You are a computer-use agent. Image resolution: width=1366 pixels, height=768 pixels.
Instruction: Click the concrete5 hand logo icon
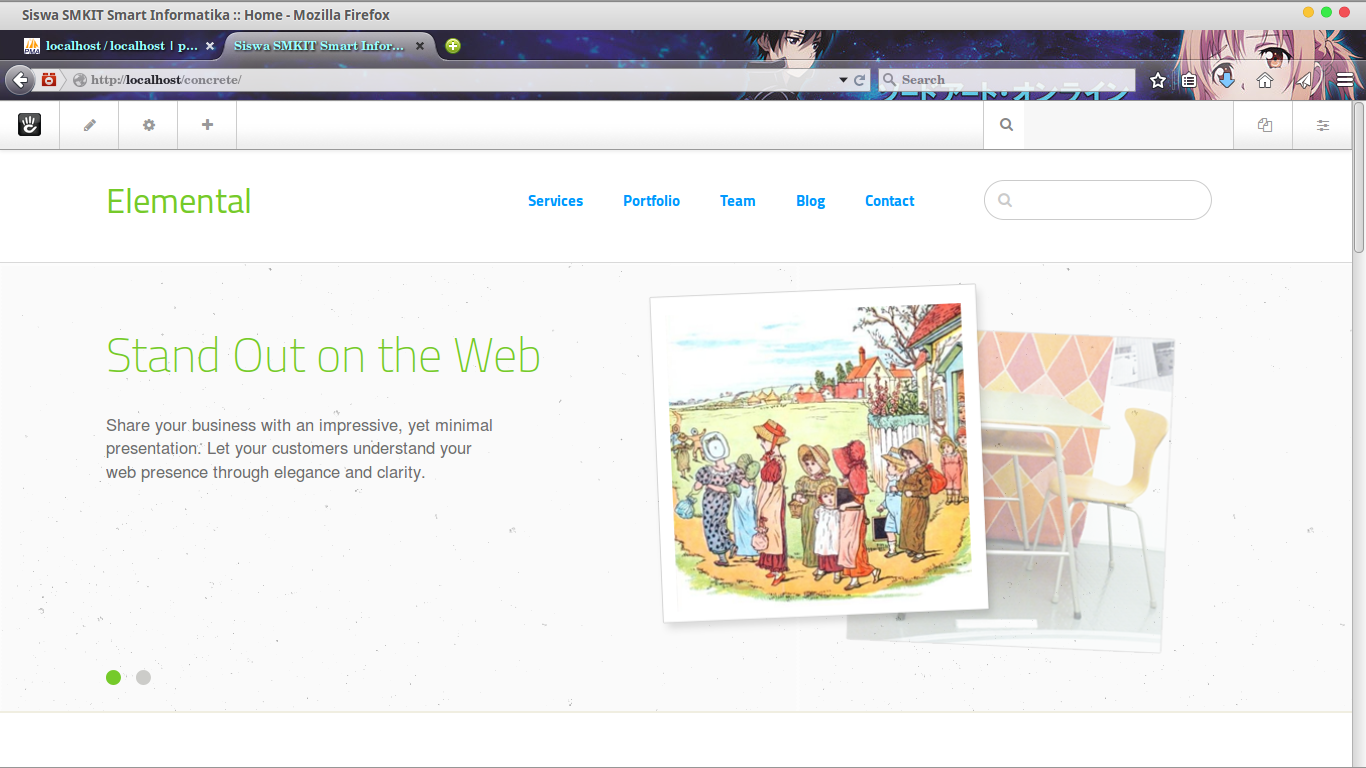click(29, 125)
